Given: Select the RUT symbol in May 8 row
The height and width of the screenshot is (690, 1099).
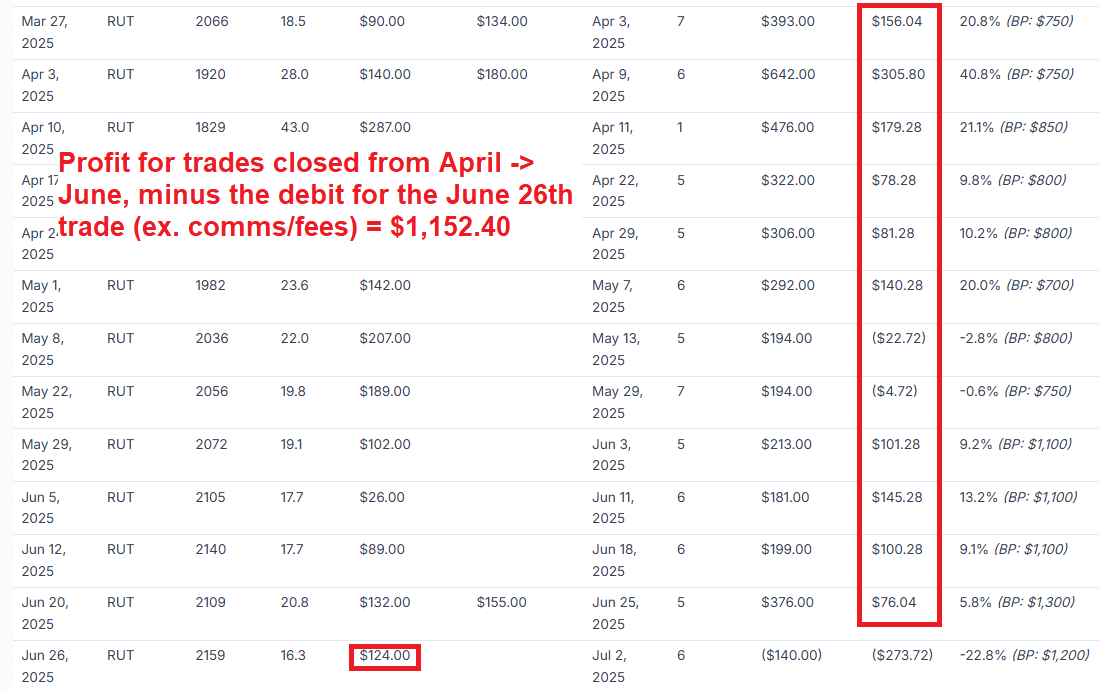Looking at the screenshot, I should 120,338.
